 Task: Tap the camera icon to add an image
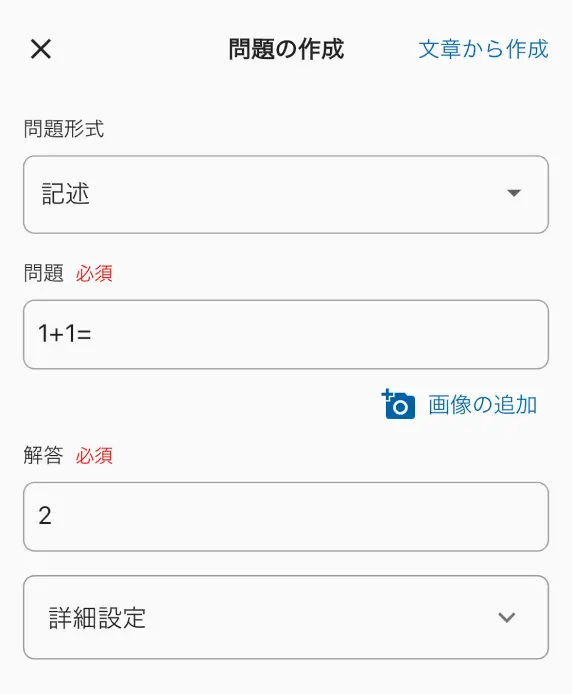point(398,404)
